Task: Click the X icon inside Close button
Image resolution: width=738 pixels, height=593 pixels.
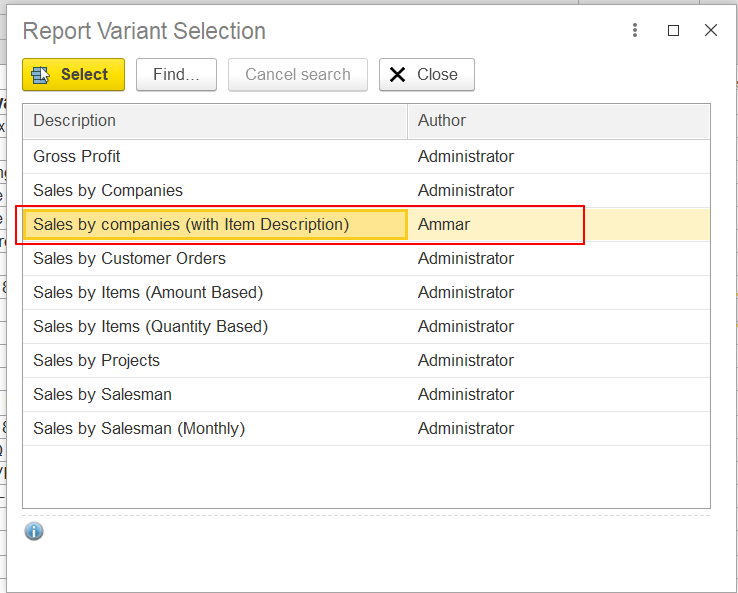Action: (x=398, y=75)
